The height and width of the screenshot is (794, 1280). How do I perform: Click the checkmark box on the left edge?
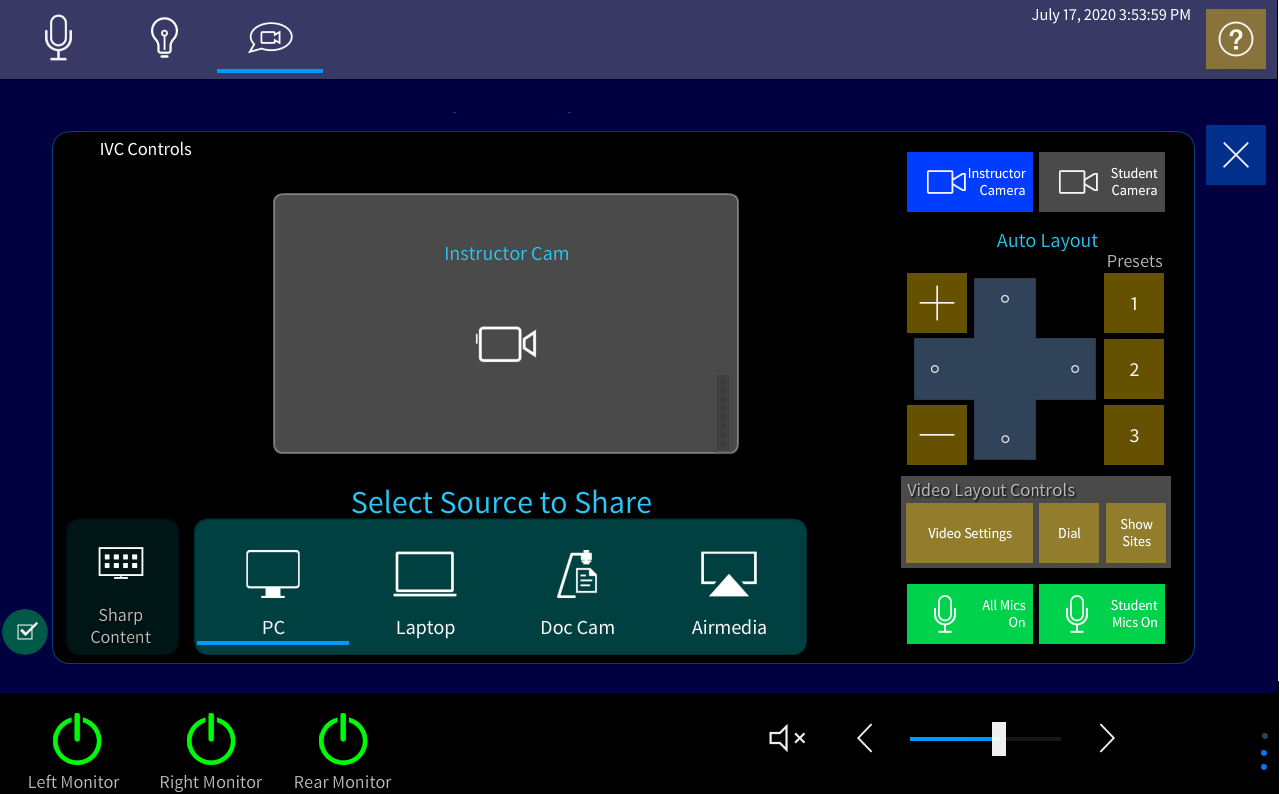tap(24, 631)
